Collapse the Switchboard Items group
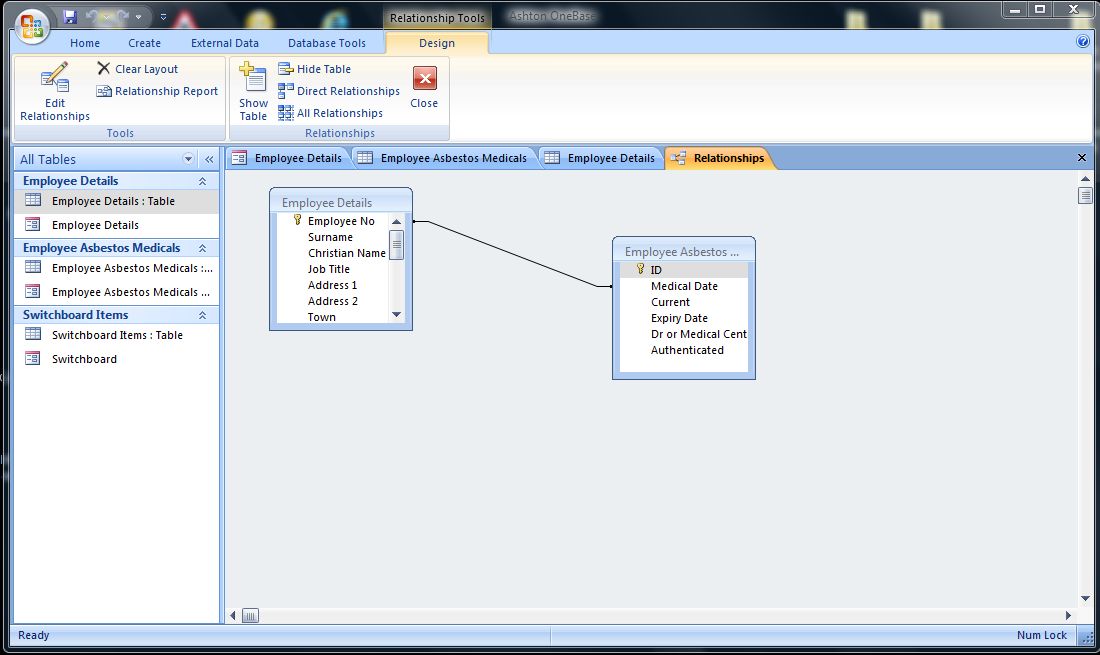1100x655 pixels. [x=202, y=316]
